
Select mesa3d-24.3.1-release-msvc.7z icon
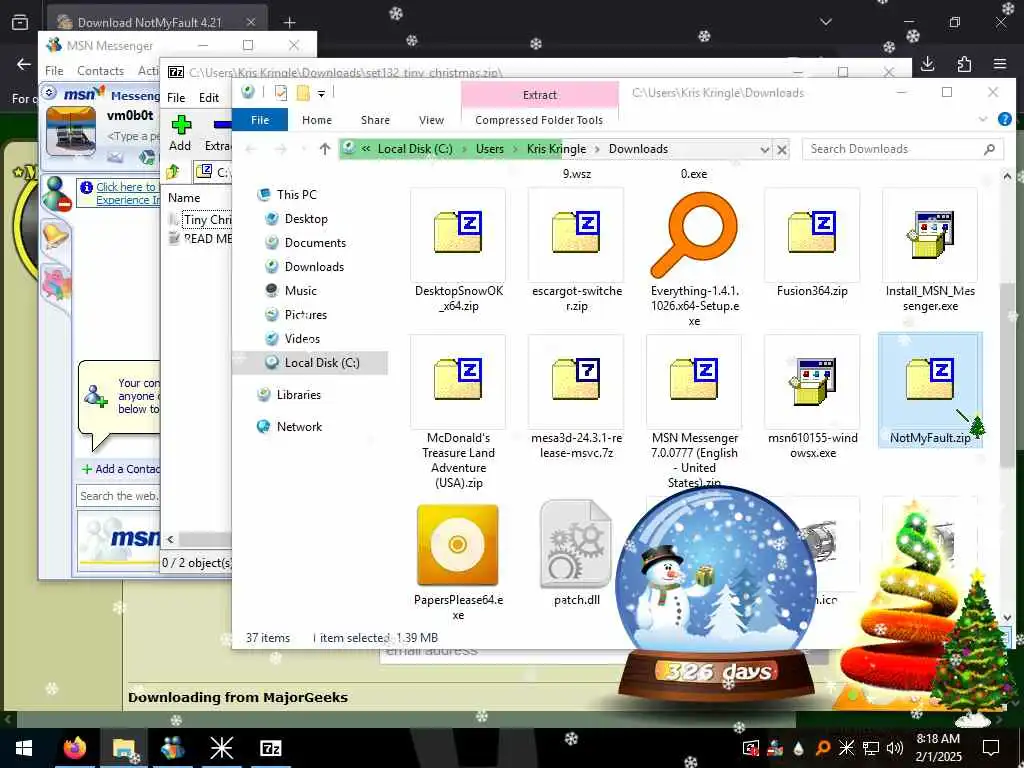pos(576,381)
